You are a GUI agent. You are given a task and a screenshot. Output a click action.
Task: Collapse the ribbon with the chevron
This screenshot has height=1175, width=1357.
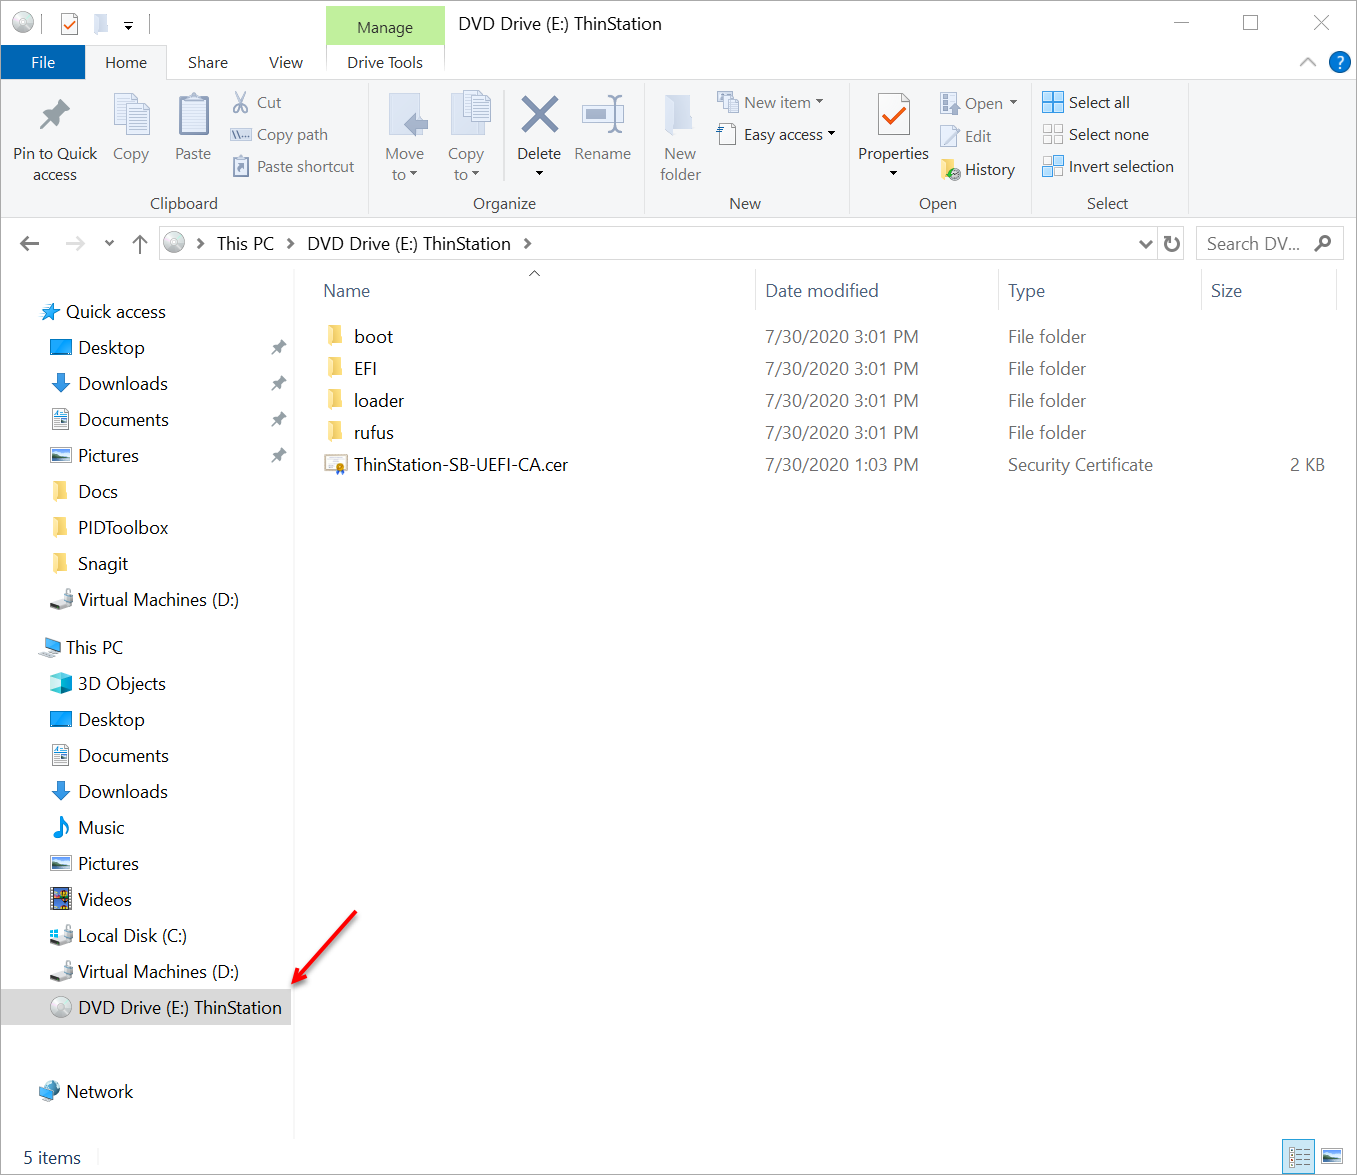pos(1308,62)
